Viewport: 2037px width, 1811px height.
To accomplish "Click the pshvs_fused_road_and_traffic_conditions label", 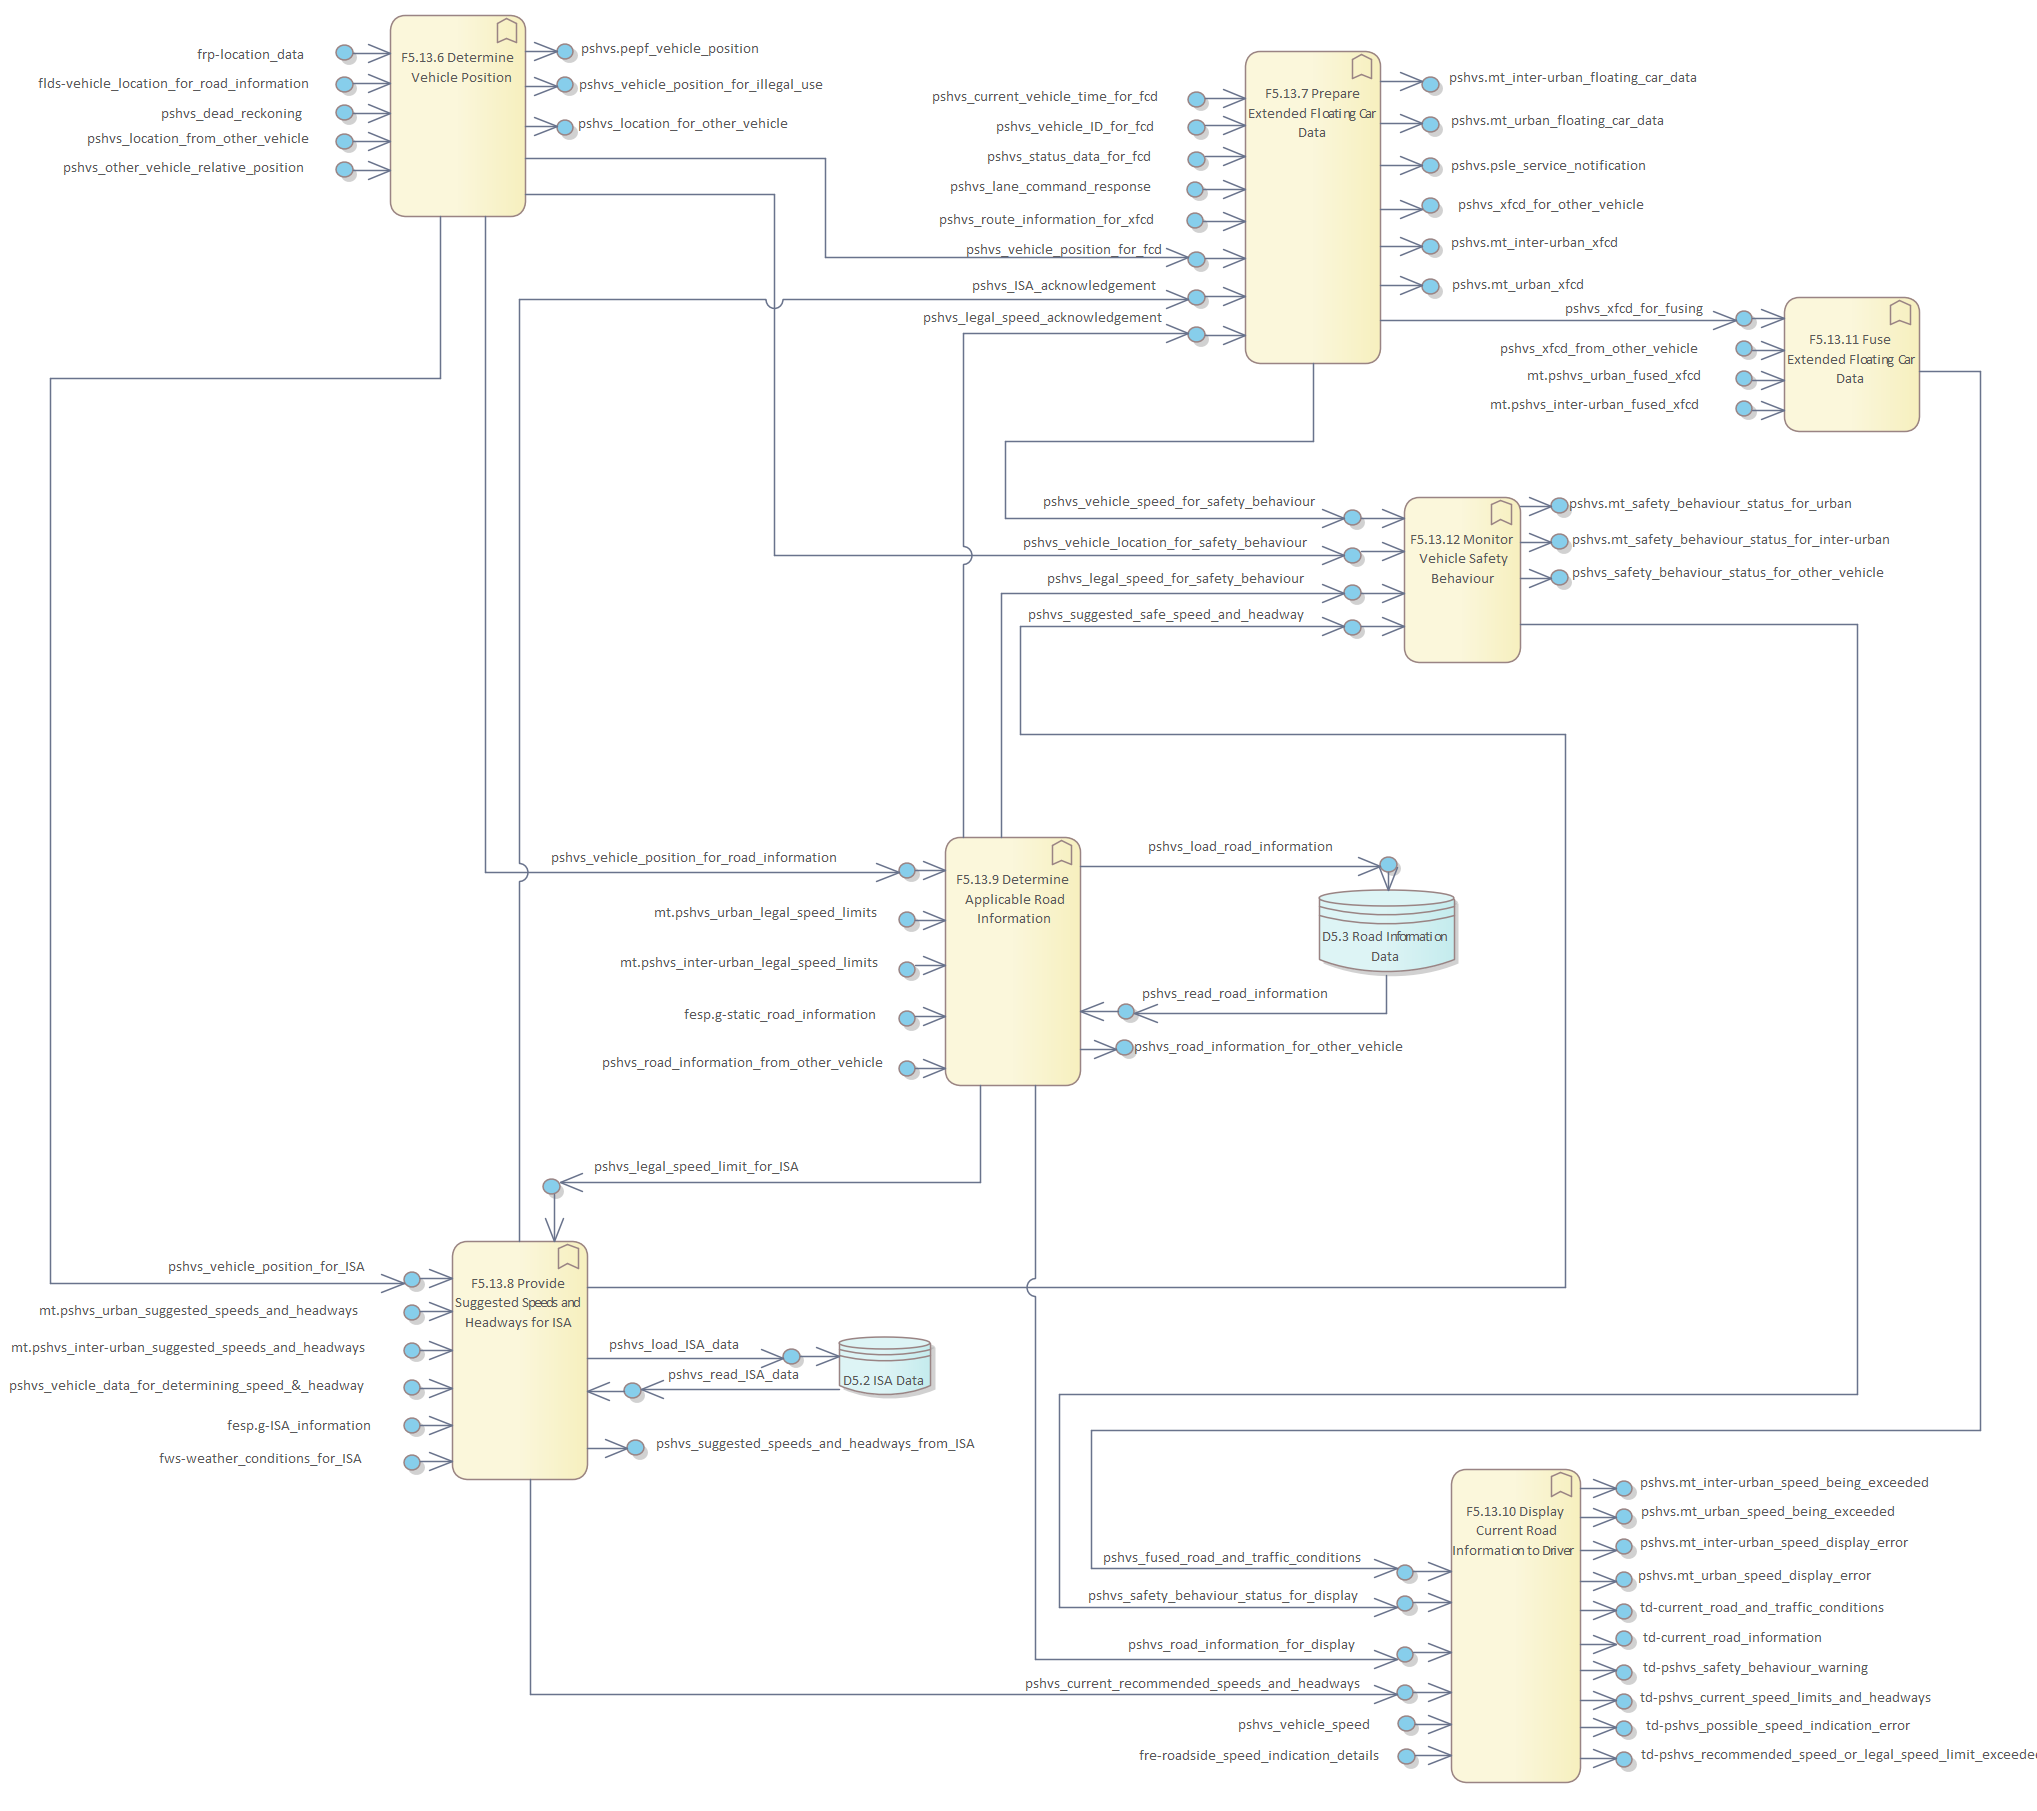I will pos(1231,1558).
